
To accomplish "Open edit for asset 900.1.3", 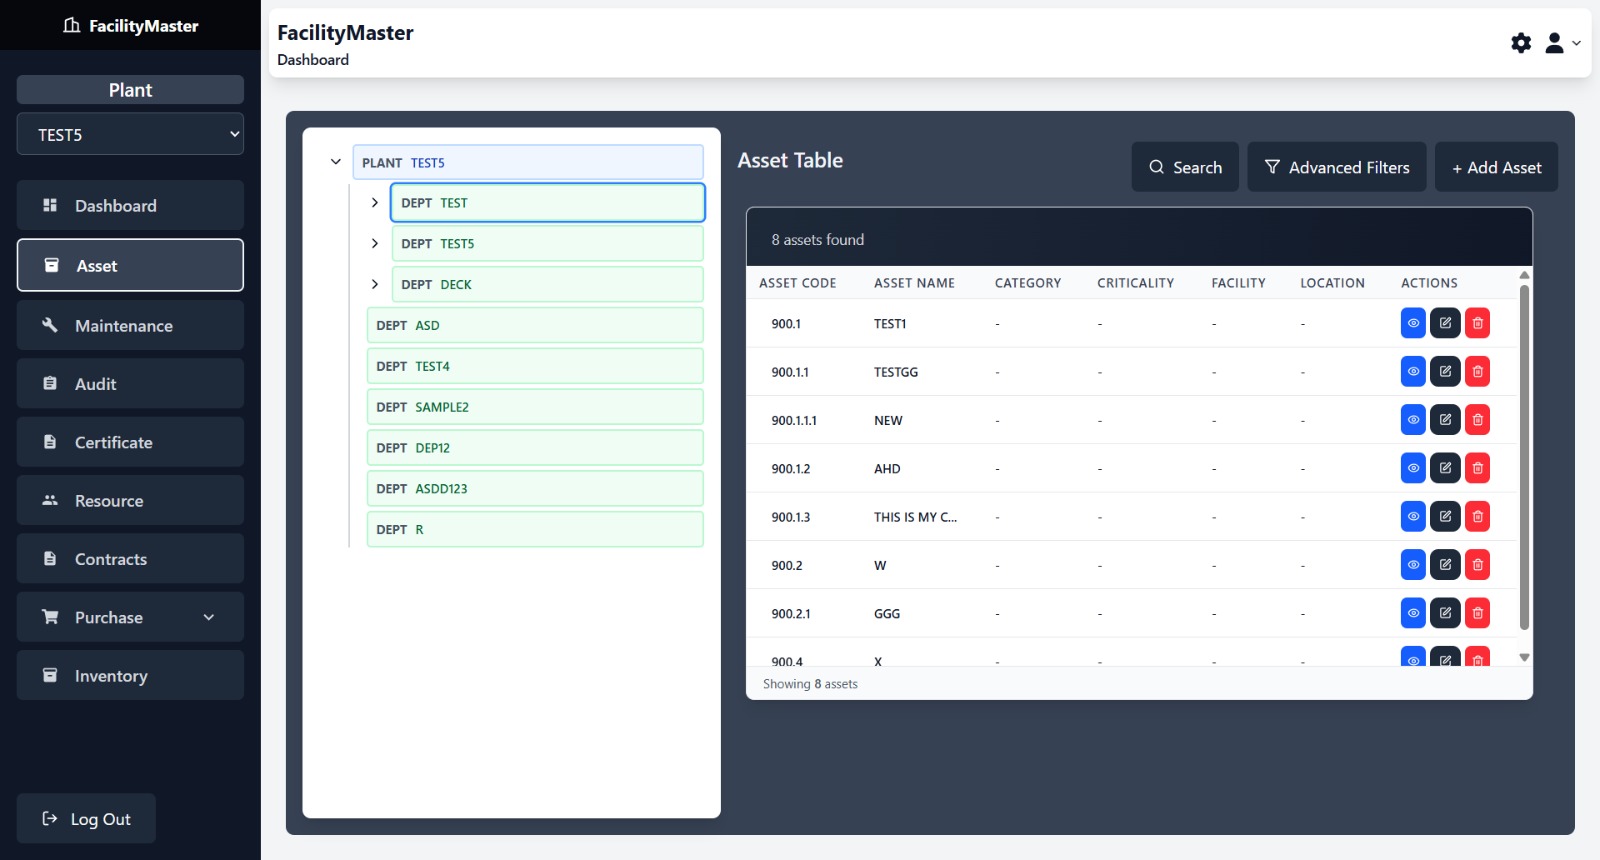I will coord(1445,517).
